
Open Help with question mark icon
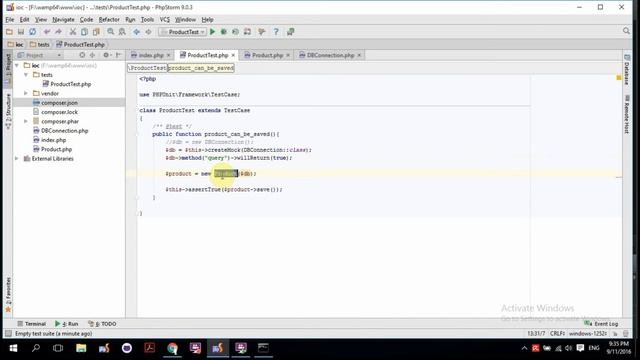click(276, 32)
